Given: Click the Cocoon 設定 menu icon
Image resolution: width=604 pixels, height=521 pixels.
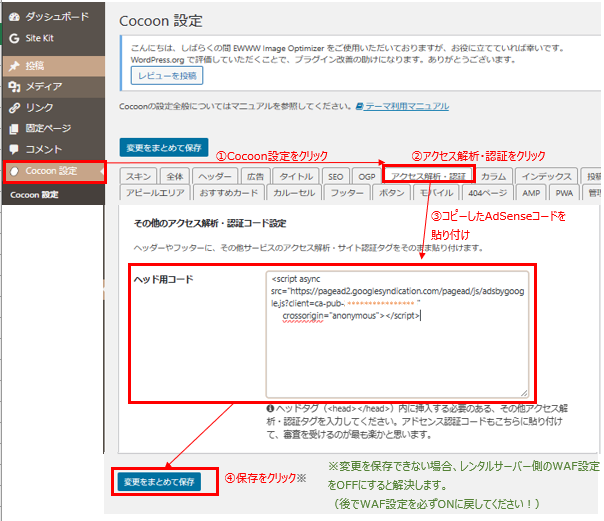Looking at the screenshot, I should (14, 172).
